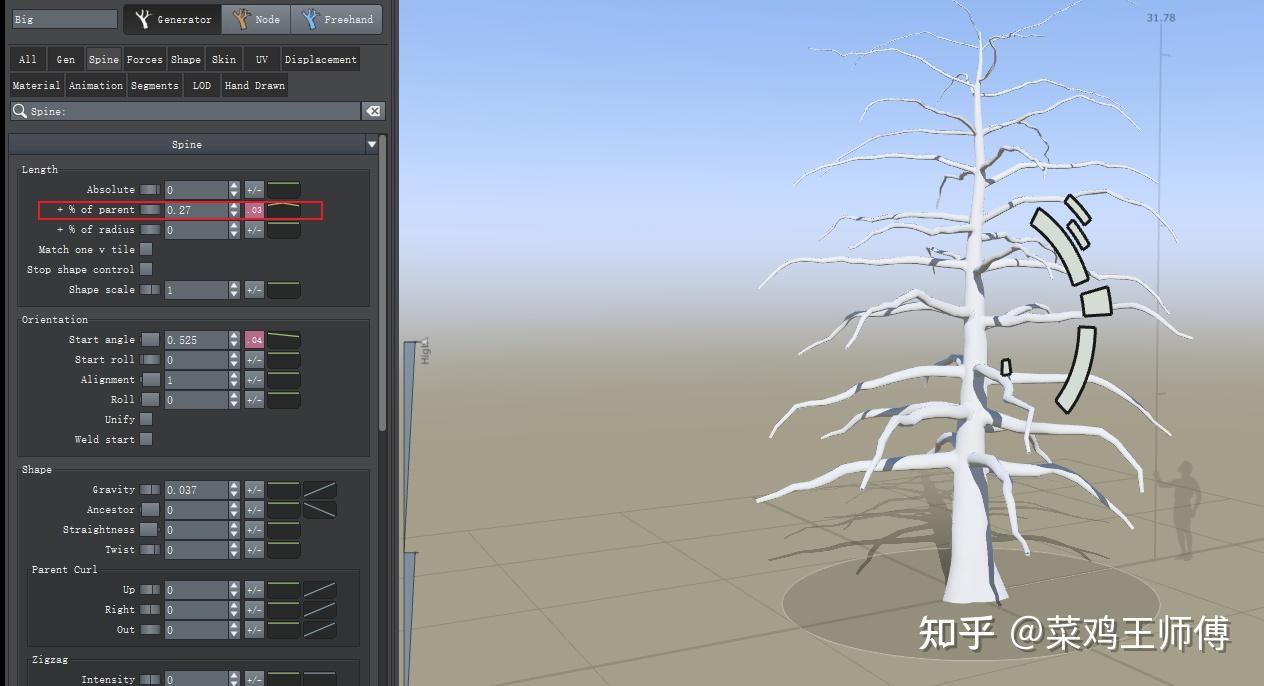The width and height of the screenshot is (1264, 686).
Task: Click the Orientation section header
Action: tap(55, 319)
